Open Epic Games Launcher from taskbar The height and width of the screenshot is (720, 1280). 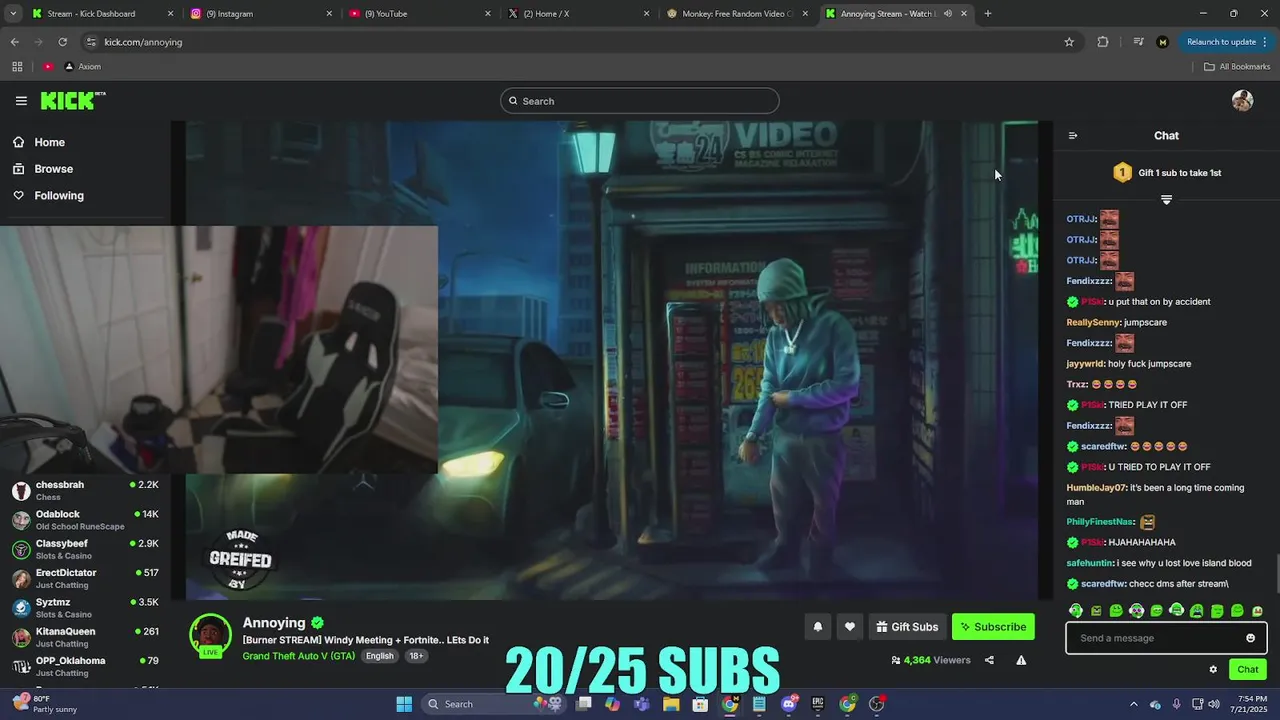(x=817, y=704)
